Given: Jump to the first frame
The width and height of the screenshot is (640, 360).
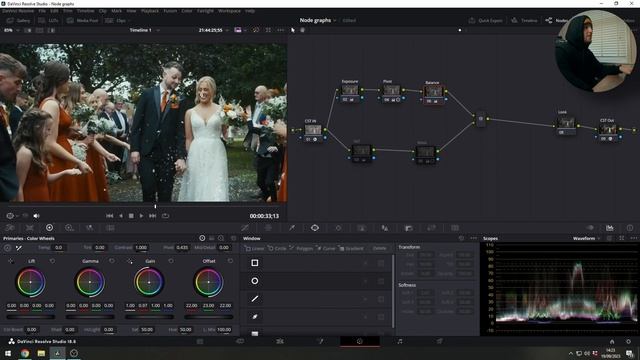Looking at the screenshot, I should (x=109, y=216).
